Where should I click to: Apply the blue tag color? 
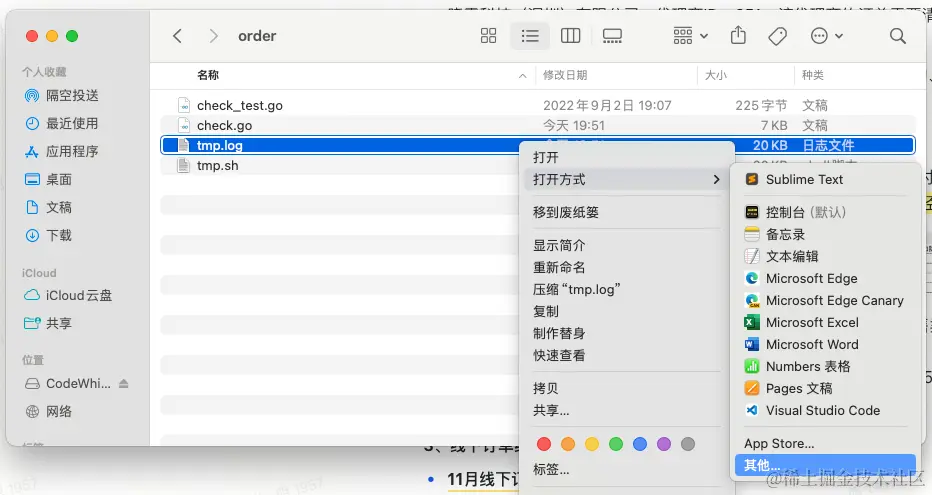[x=640, y=444]
